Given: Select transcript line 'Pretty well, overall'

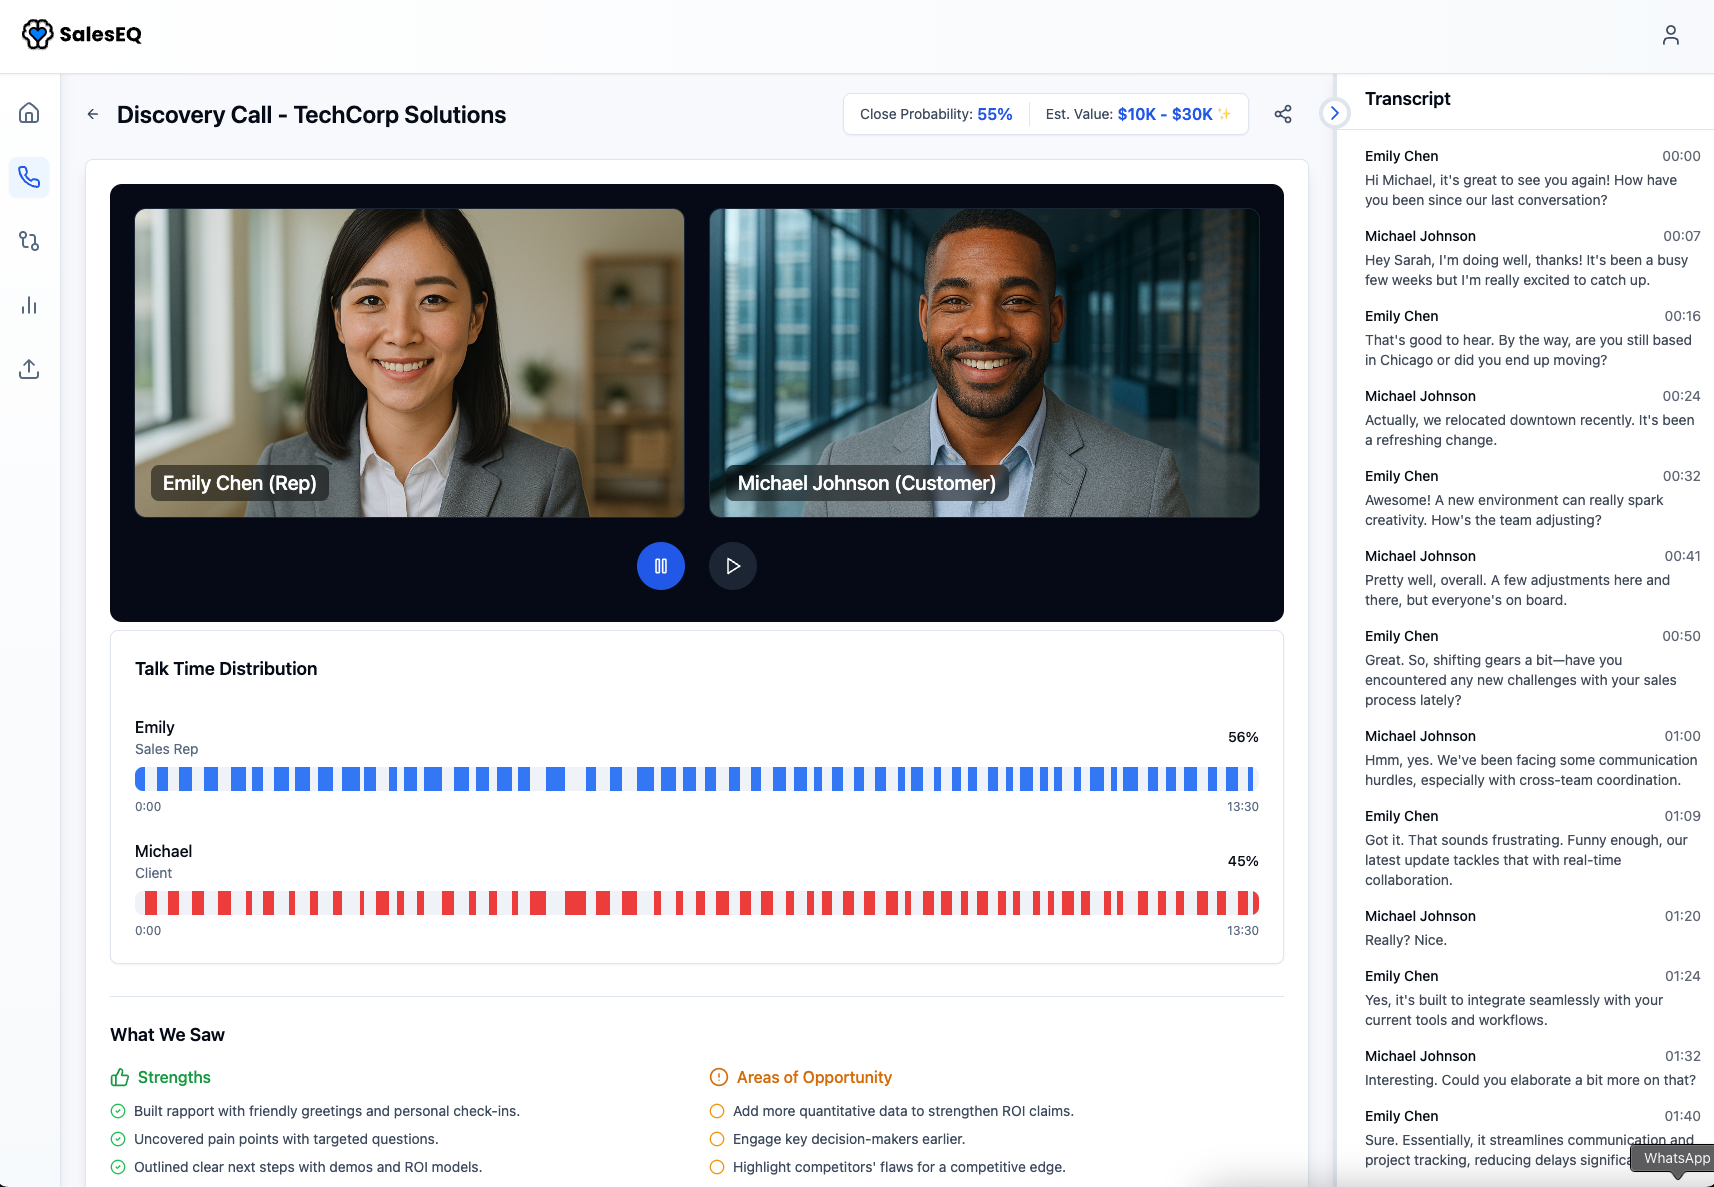Looking at the screenshot, I should (1517, 590).
